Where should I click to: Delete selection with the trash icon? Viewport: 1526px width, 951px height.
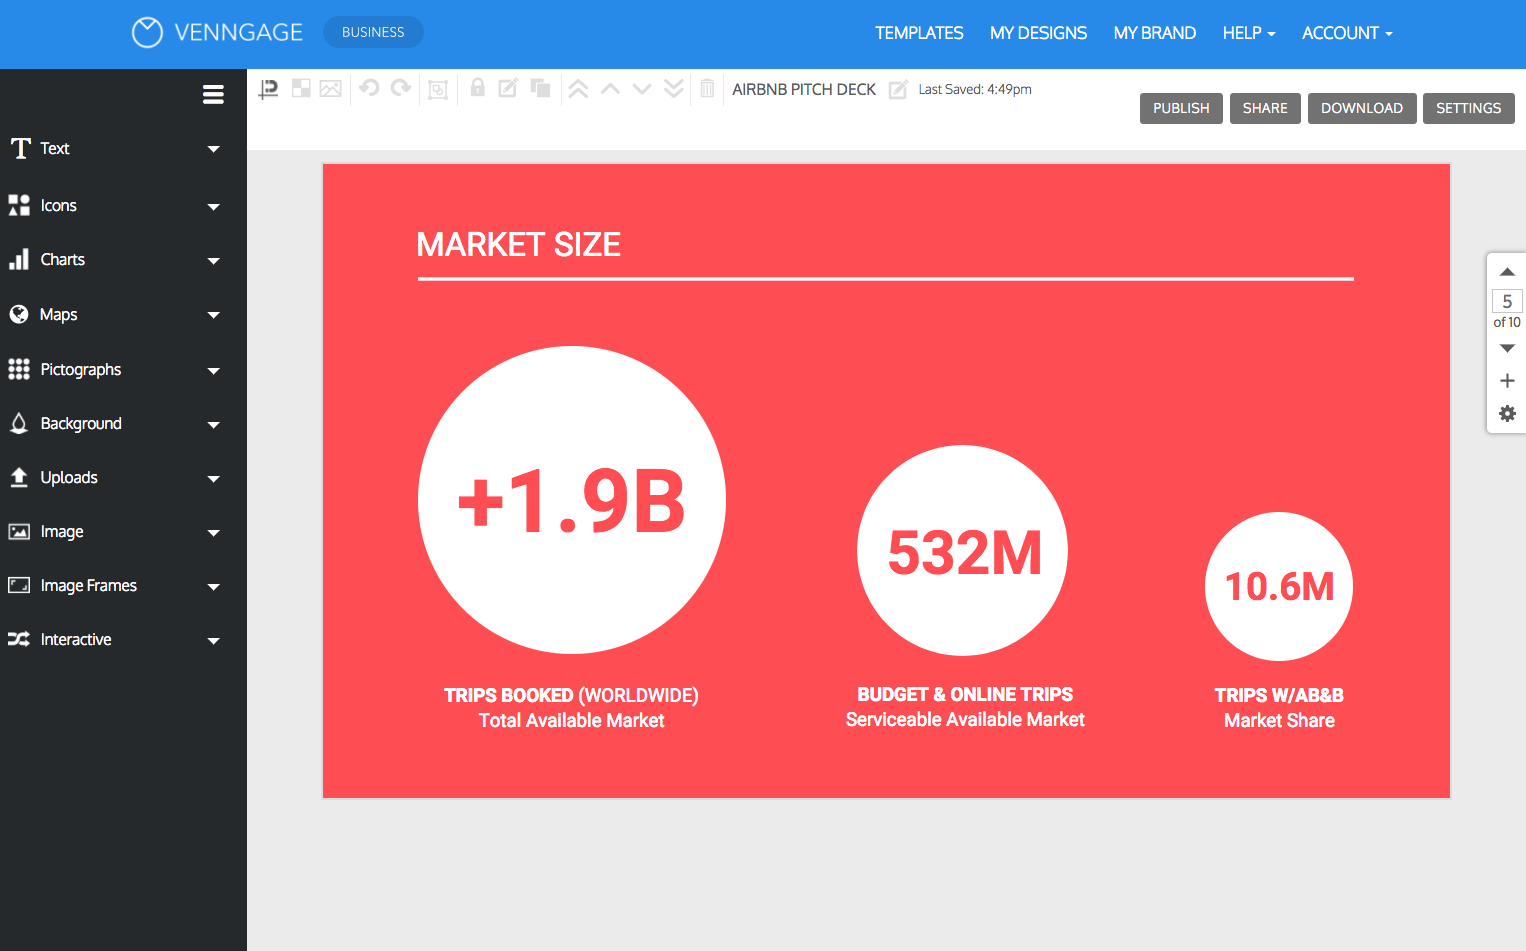click(x=708, y=88)
